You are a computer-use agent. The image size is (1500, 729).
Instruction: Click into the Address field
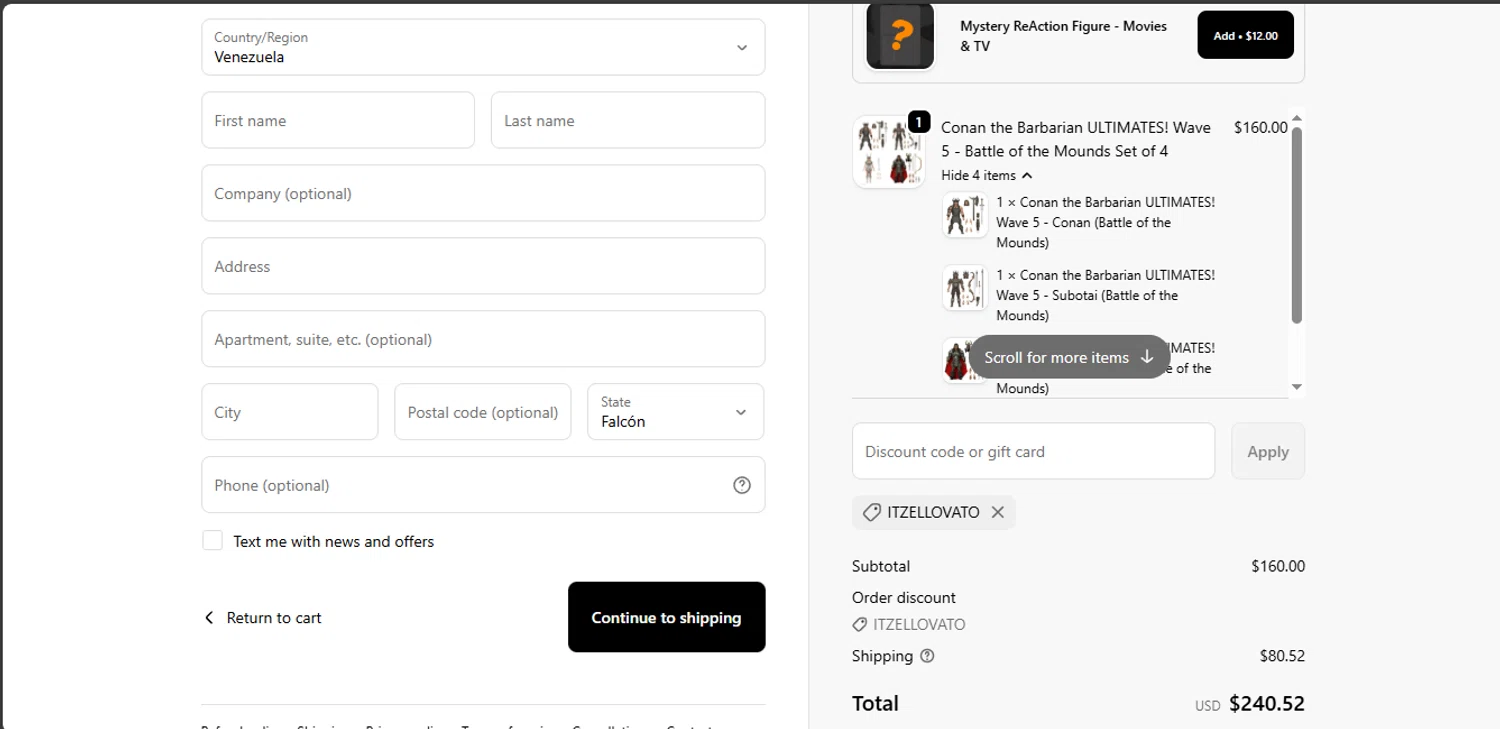483,266
